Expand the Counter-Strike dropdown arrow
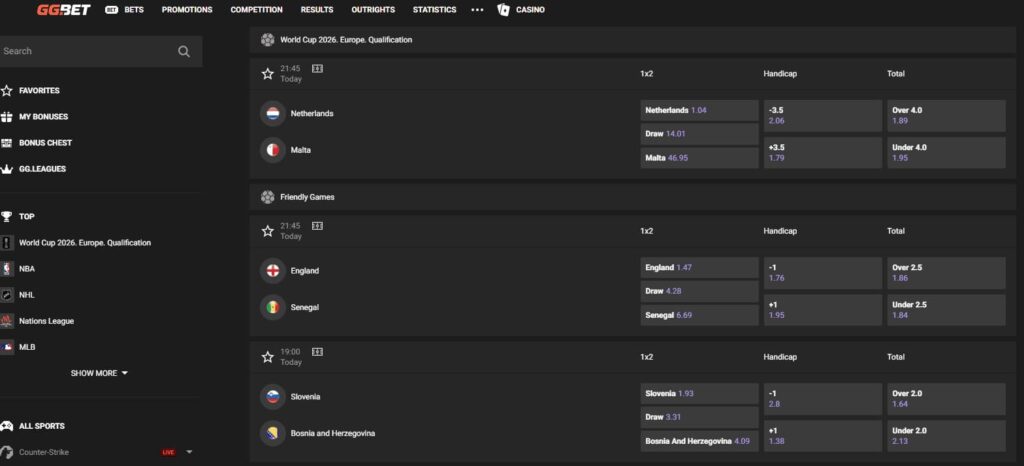The image size is (1024, 466). click(x=189, y=452)
